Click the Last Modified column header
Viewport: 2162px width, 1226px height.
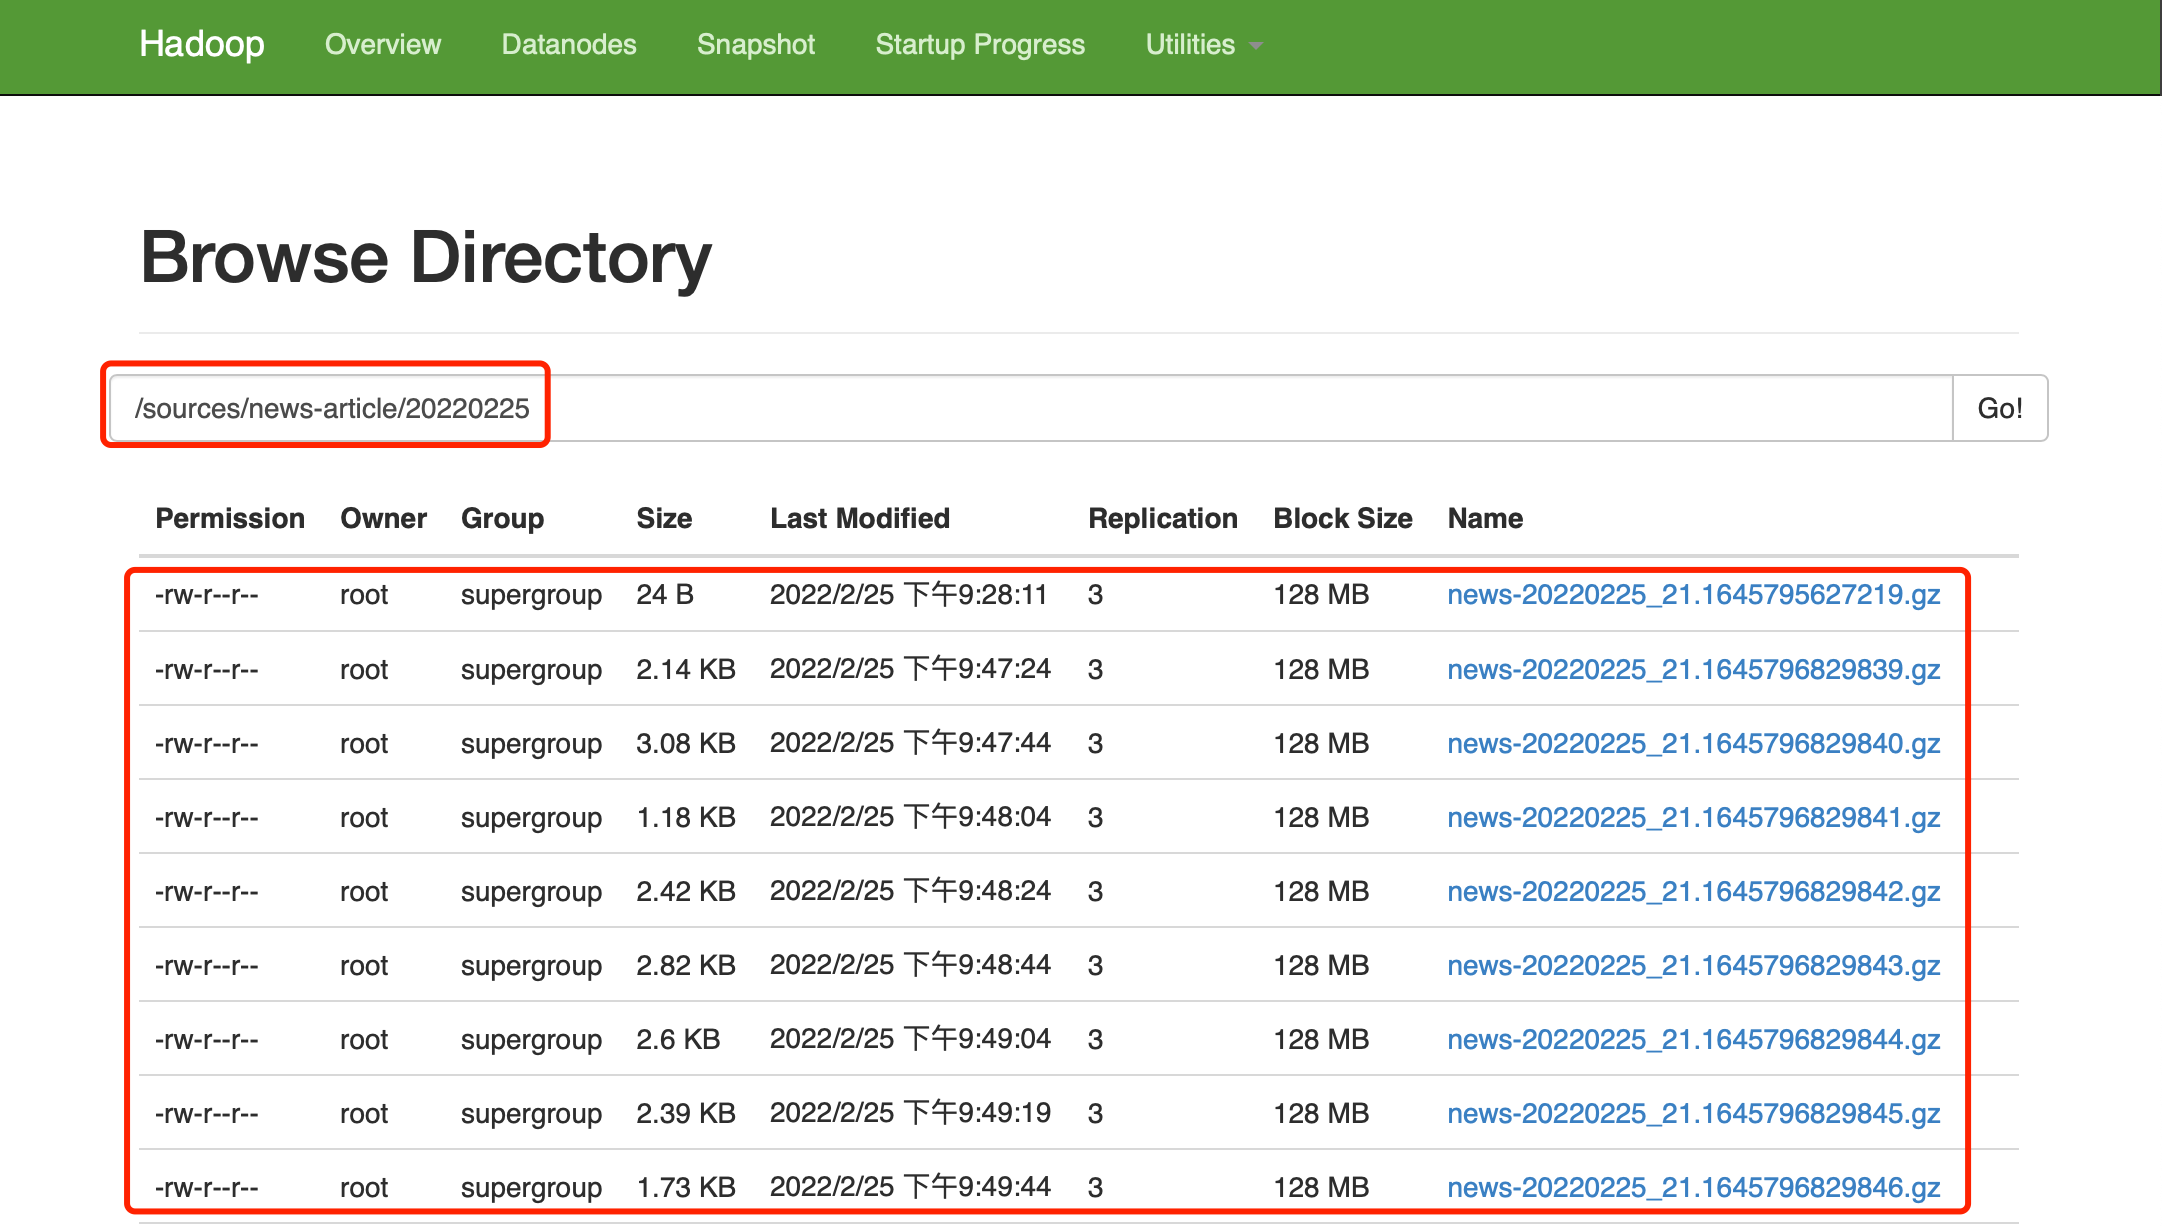tap(860, 518)
